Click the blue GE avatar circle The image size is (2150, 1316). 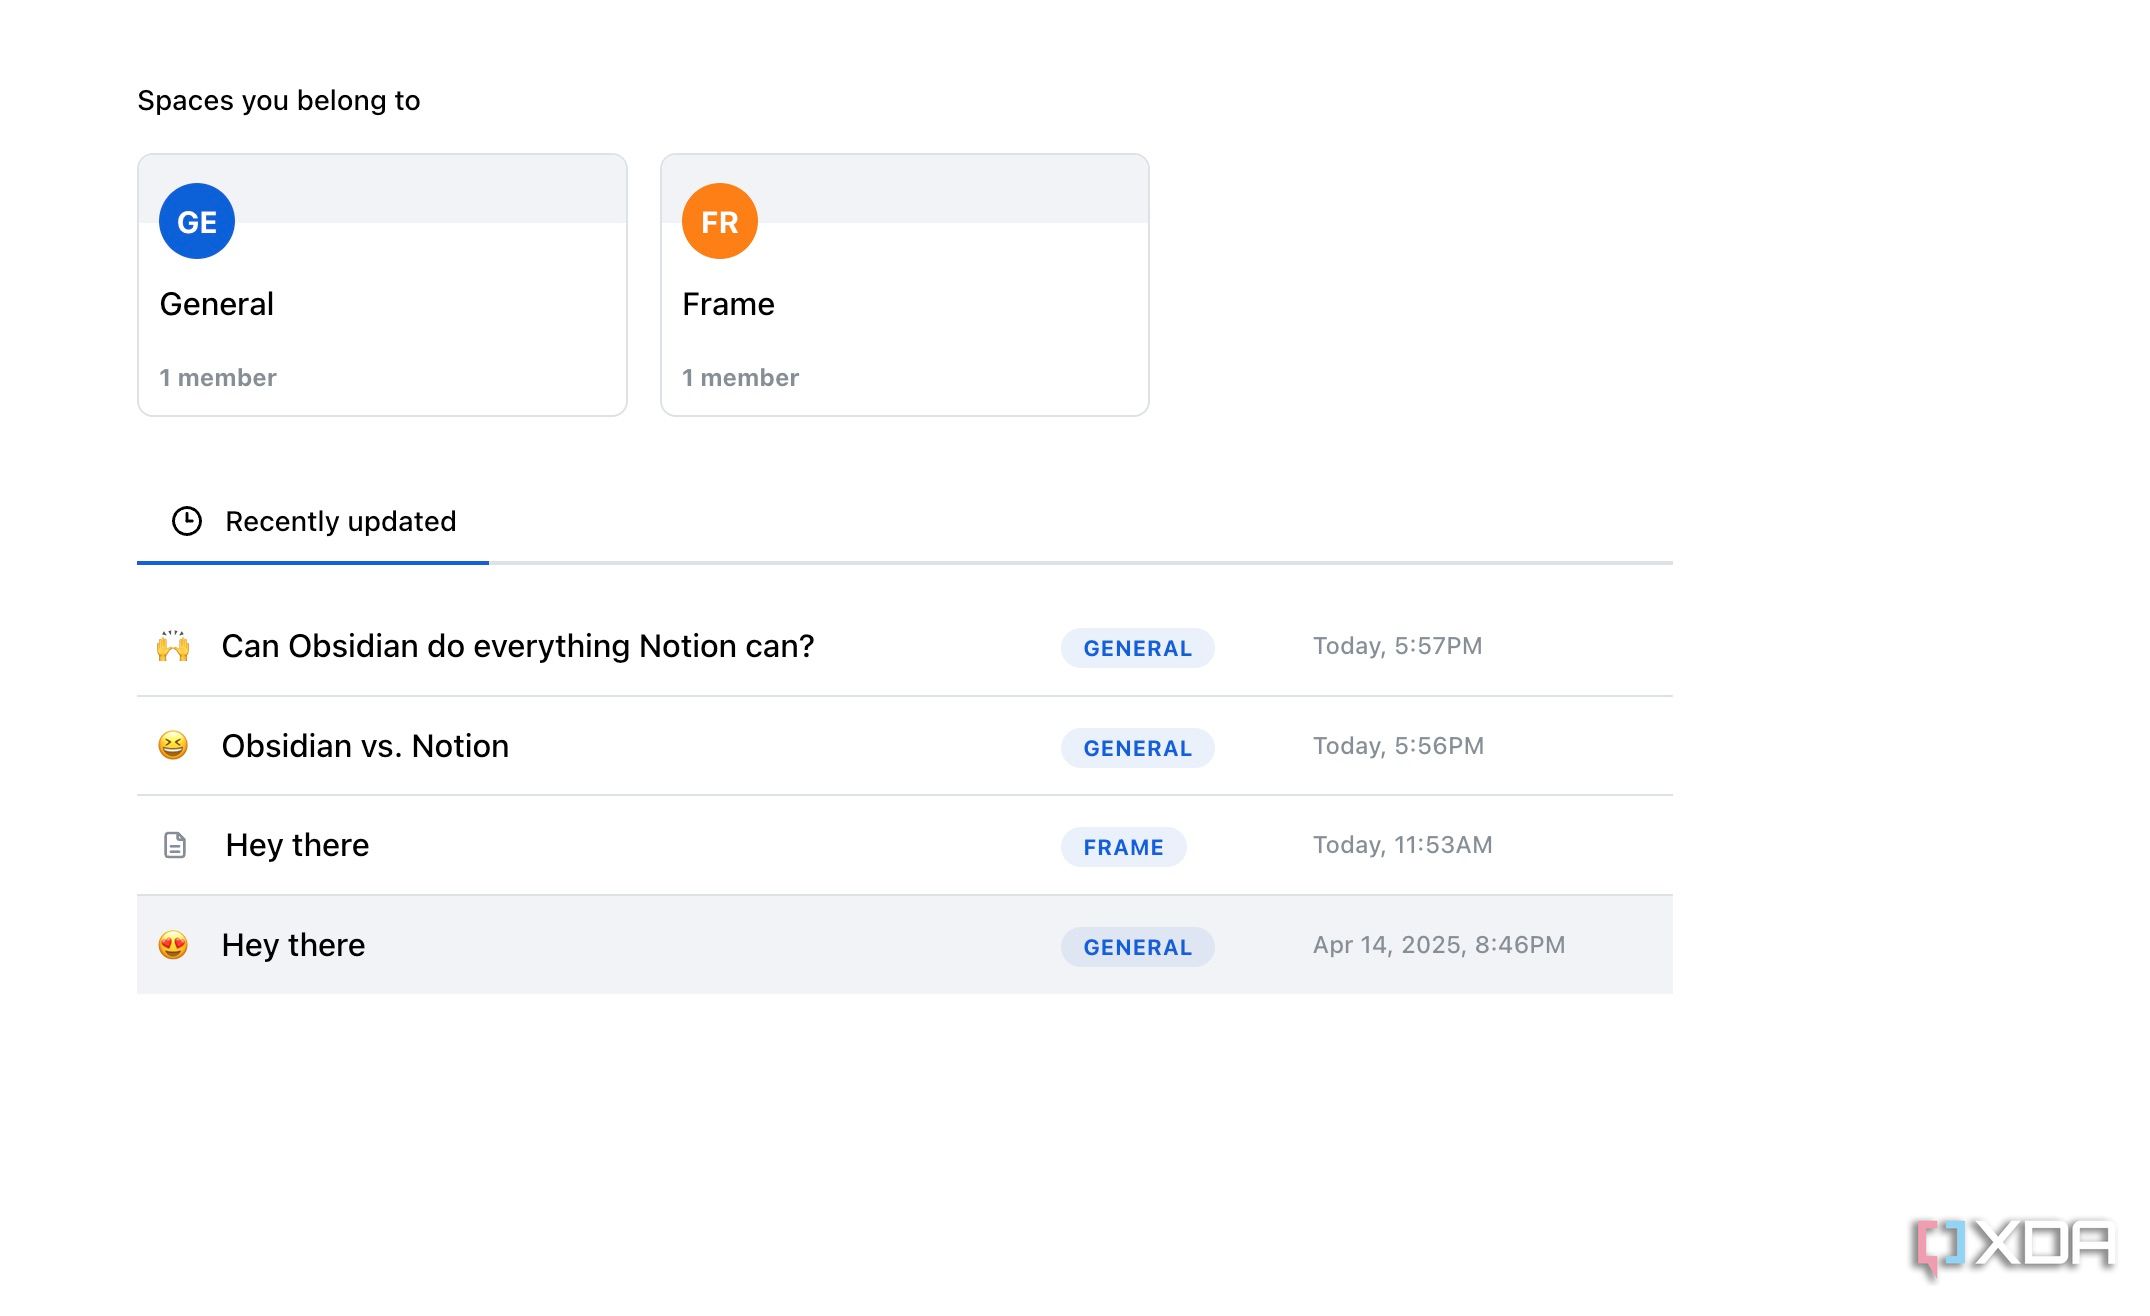coord(197,221)
